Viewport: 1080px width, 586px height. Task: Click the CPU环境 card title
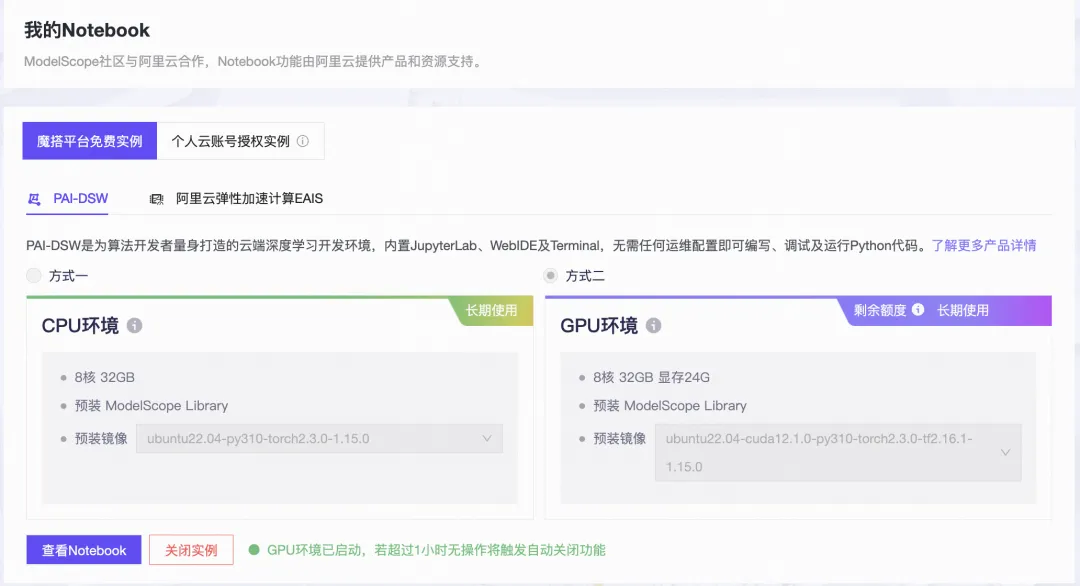tap(80, 326)
